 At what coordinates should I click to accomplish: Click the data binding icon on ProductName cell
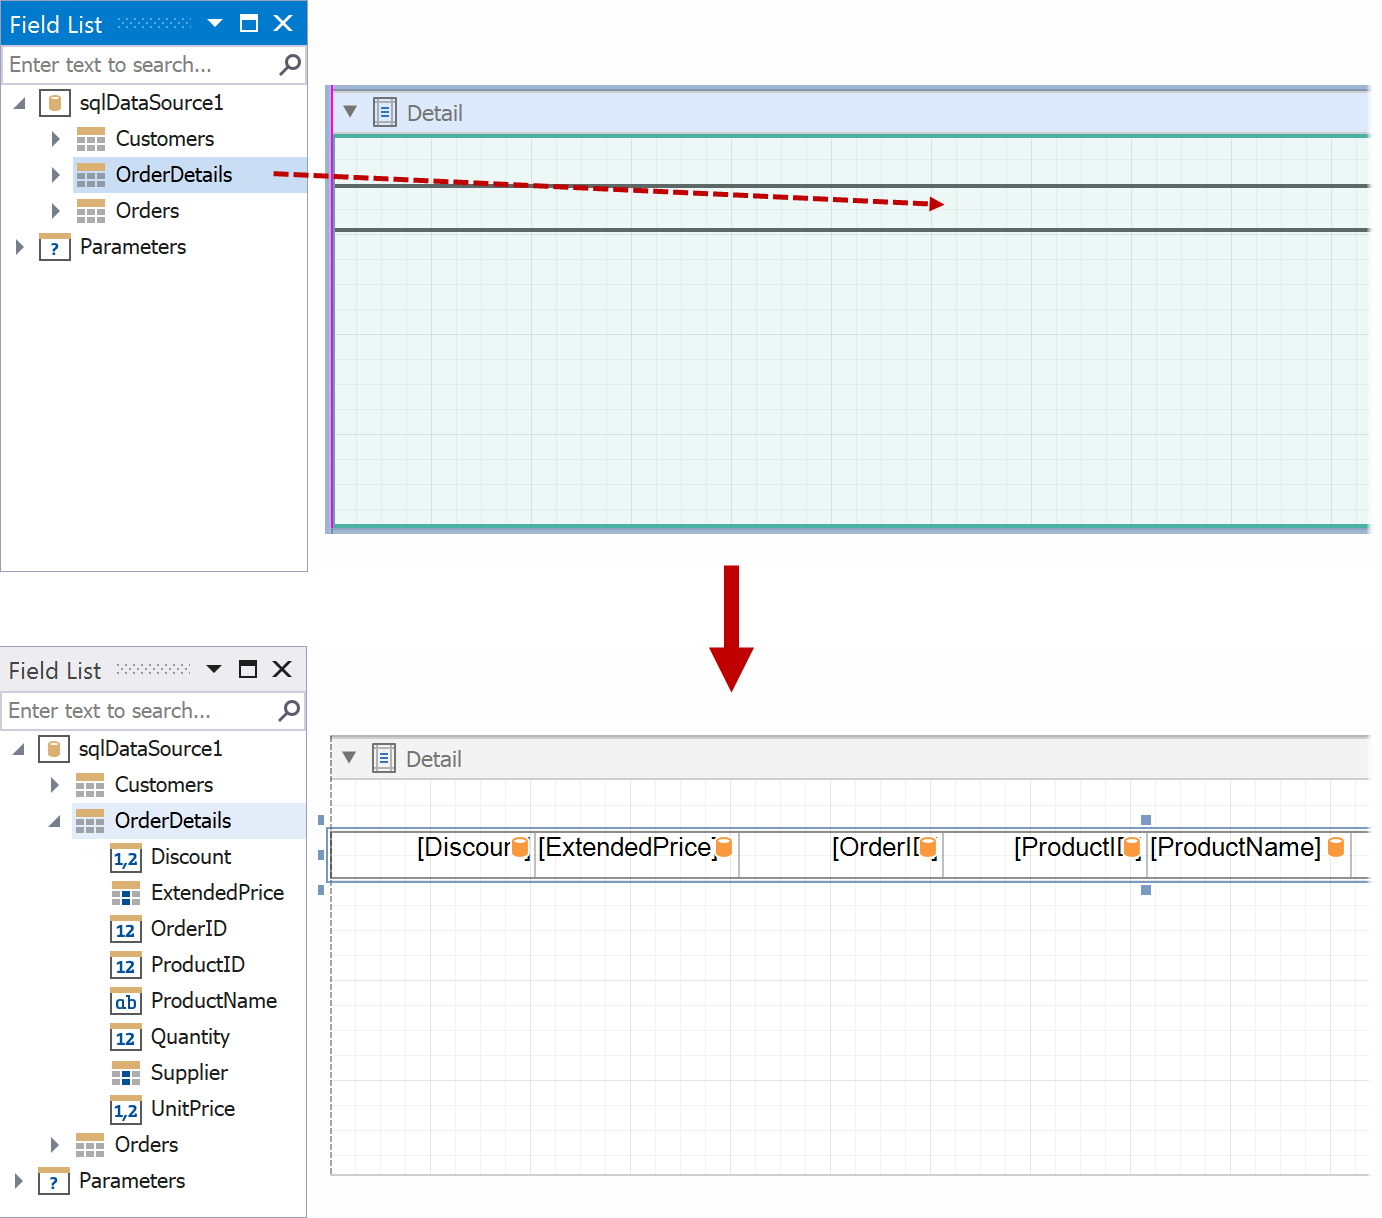[1335, 848]
